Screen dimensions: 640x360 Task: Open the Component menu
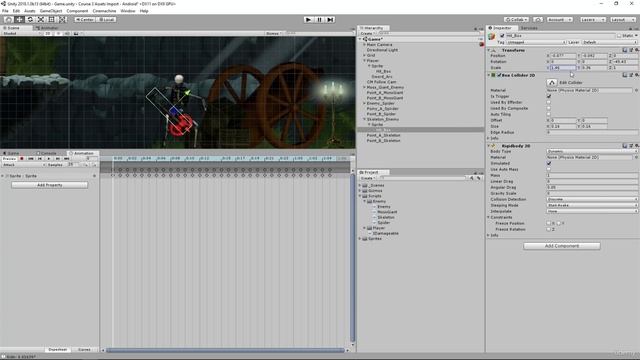[x=77, y=11]
